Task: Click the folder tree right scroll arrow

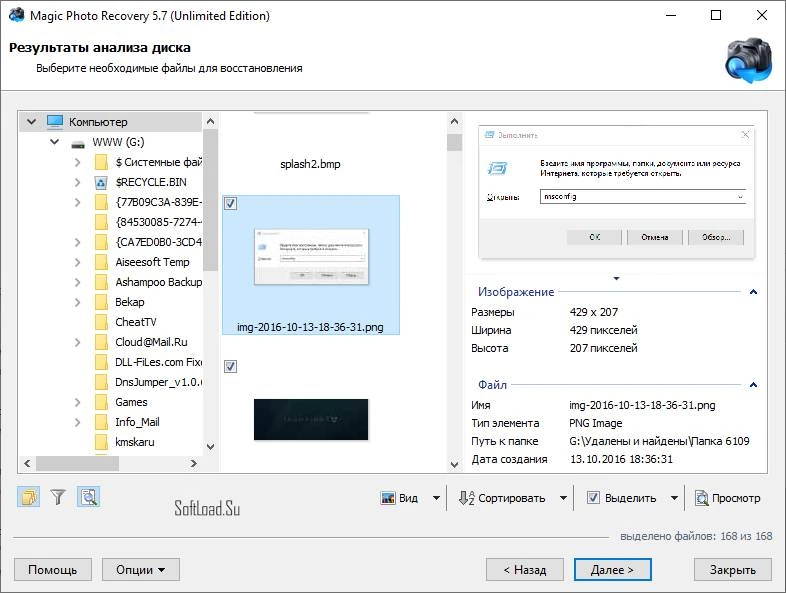Action: (193, 464)
